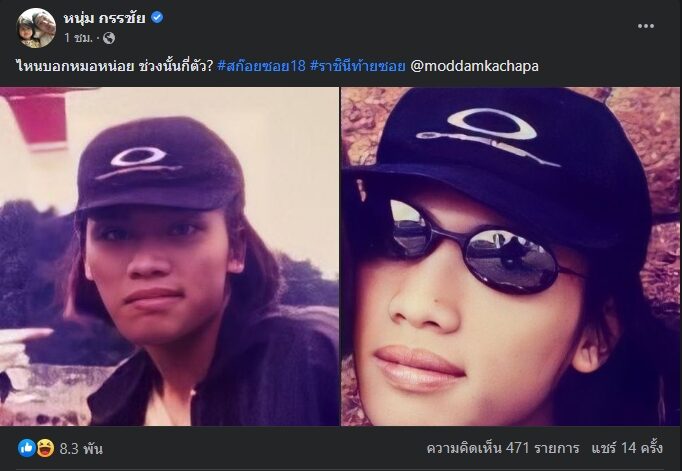Click the Oakley logo on right photo cap

tap(488, 136)
